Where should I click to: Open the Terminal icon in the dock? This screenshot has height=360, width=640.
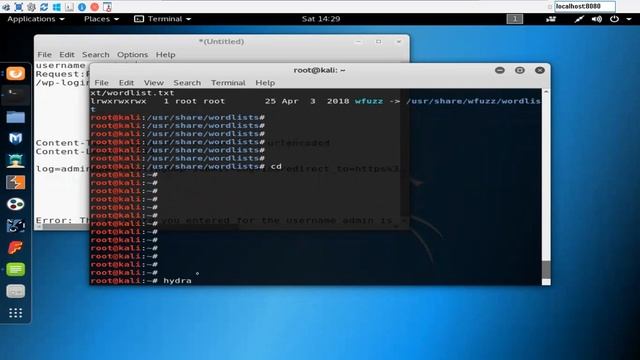(x=16, y=95)
